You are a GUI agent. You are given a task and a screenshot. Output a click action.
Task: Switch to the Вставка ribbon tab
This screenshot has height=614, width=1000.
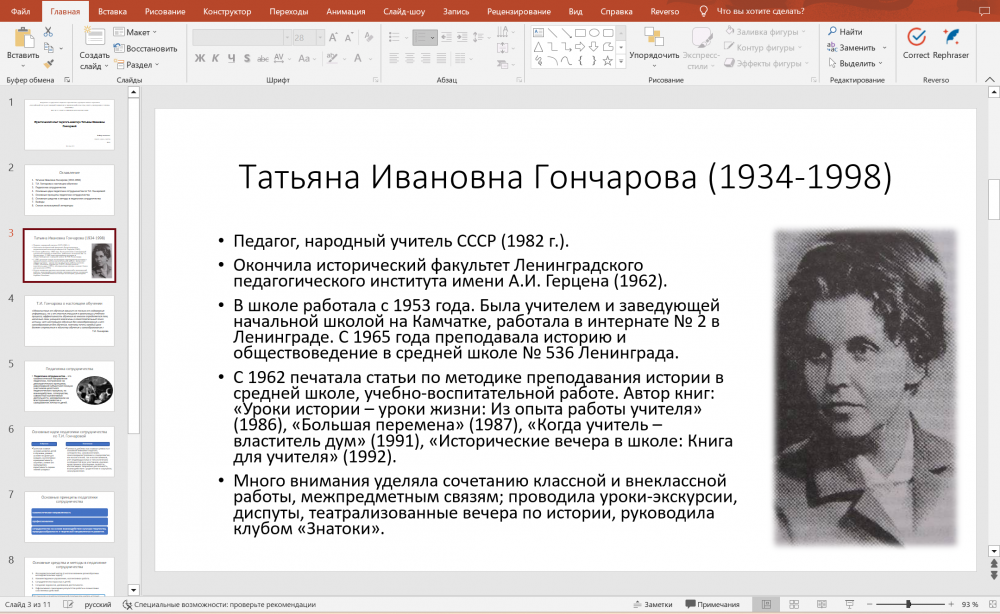(113, 11)
